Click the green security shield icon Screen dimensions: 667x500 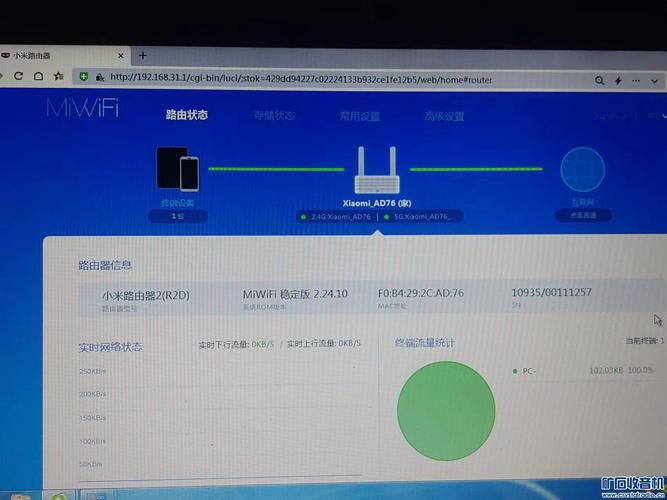[85, 76]
